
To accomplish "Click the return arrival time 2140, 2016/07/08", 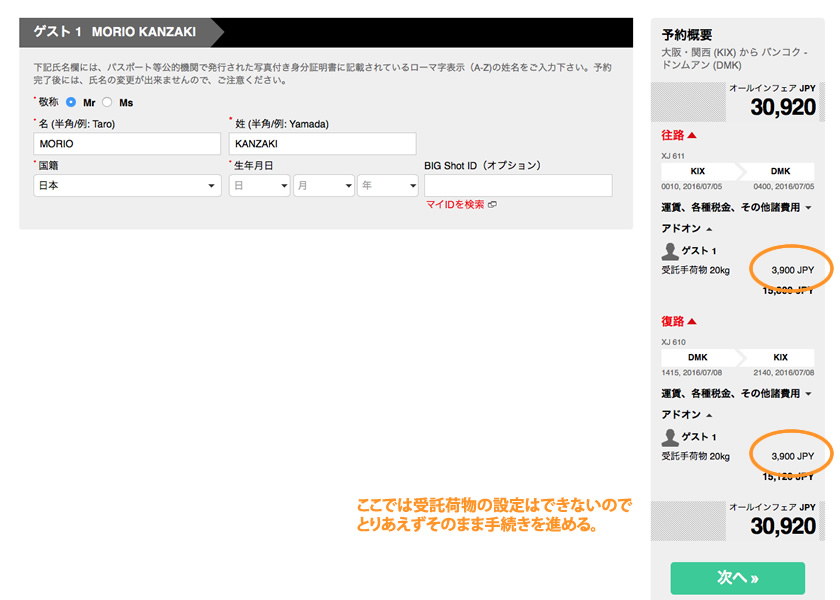I will point(784,372).
